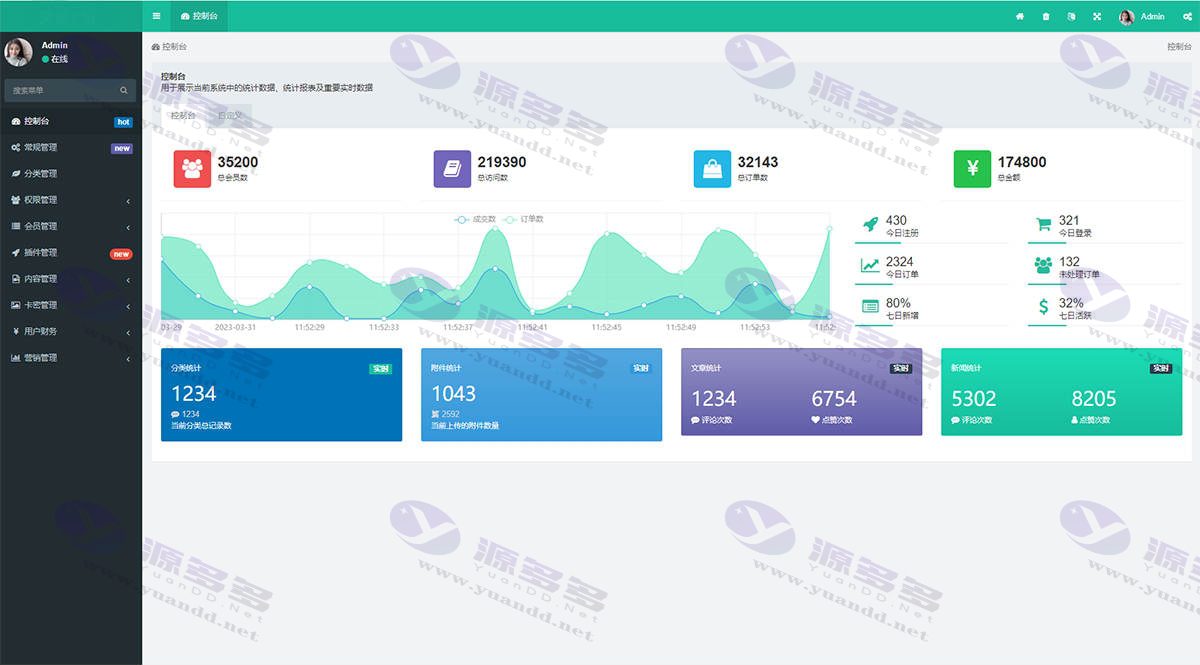Click the sidebar Admin profile photo
1200x665 pixels.
(18, 52)
